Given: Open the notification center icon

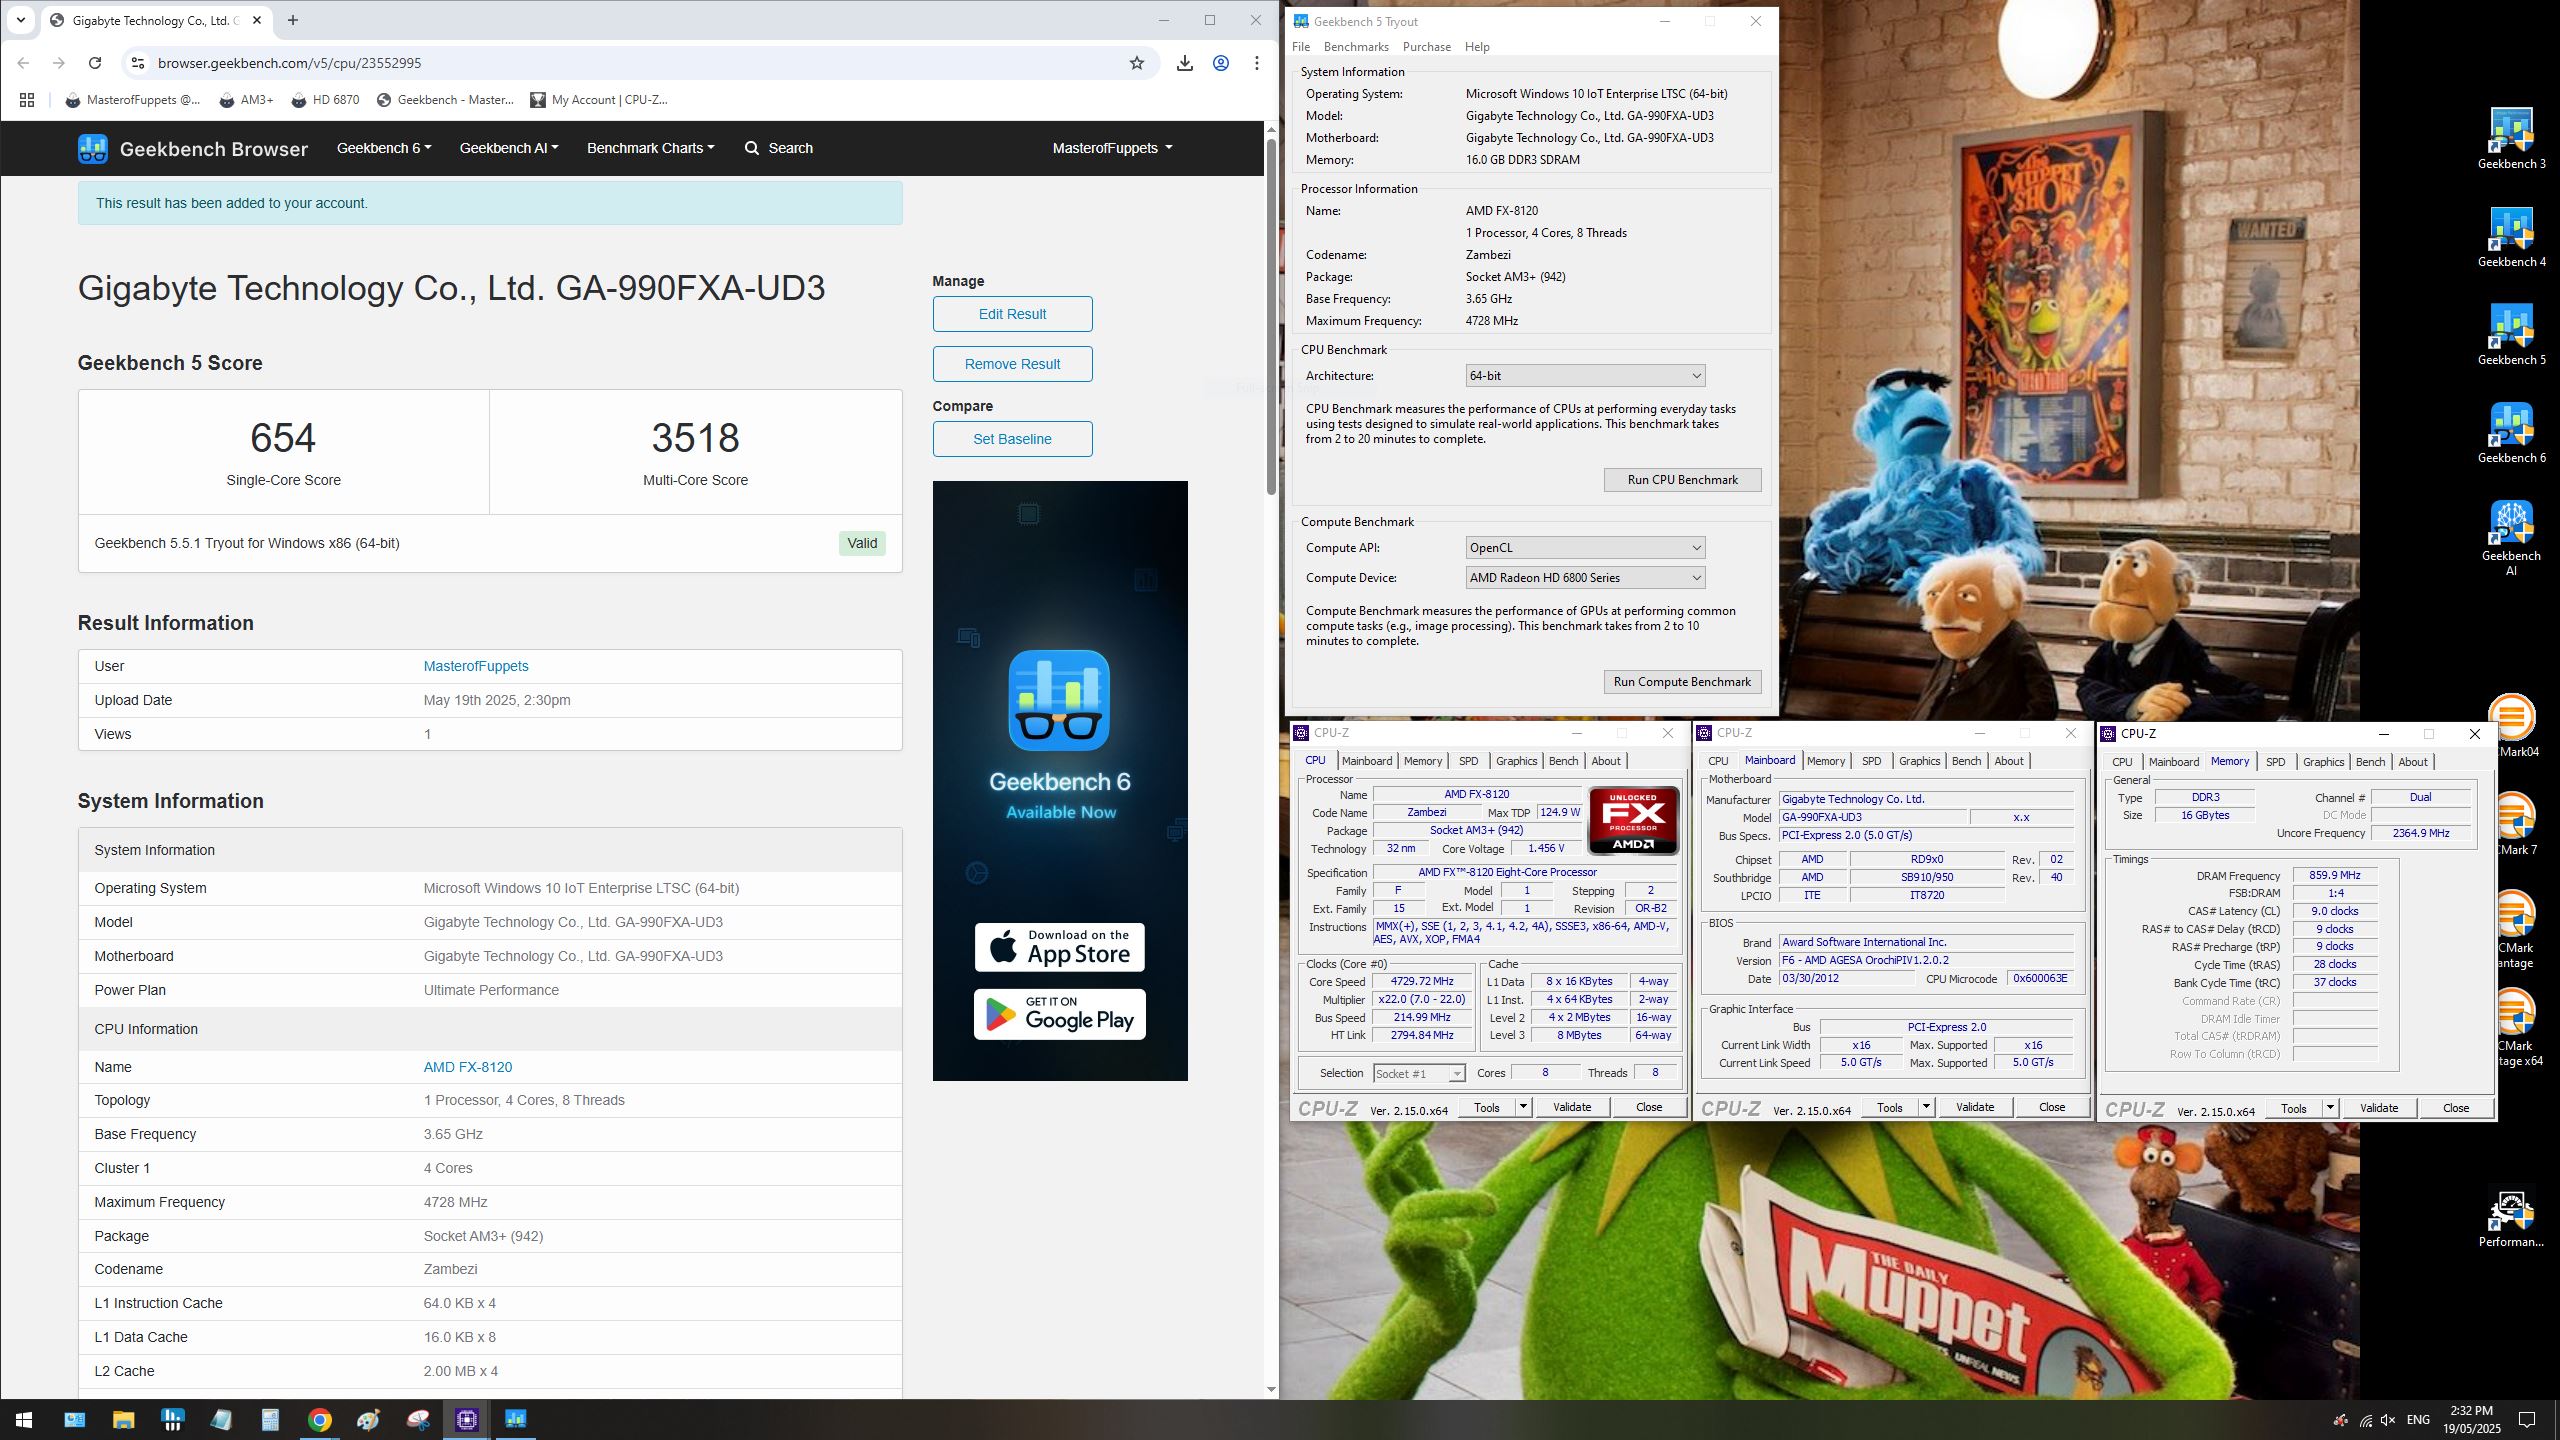Looking at the screenshot, I should pos(2527,1420).
